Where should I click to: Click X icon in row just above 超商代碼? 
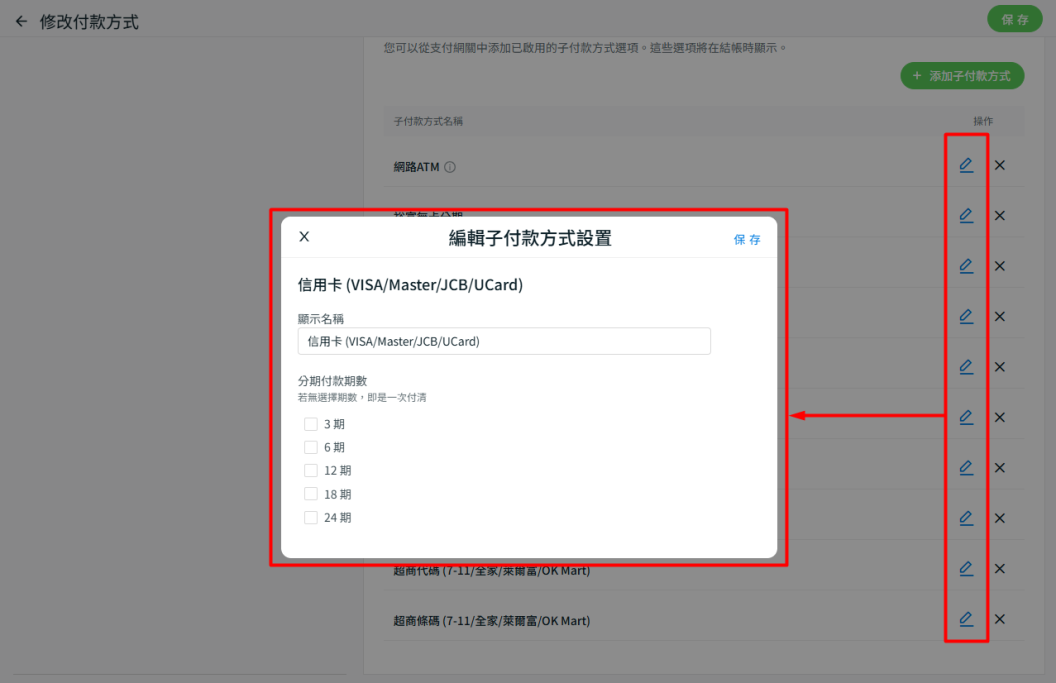tap(999, 518)
